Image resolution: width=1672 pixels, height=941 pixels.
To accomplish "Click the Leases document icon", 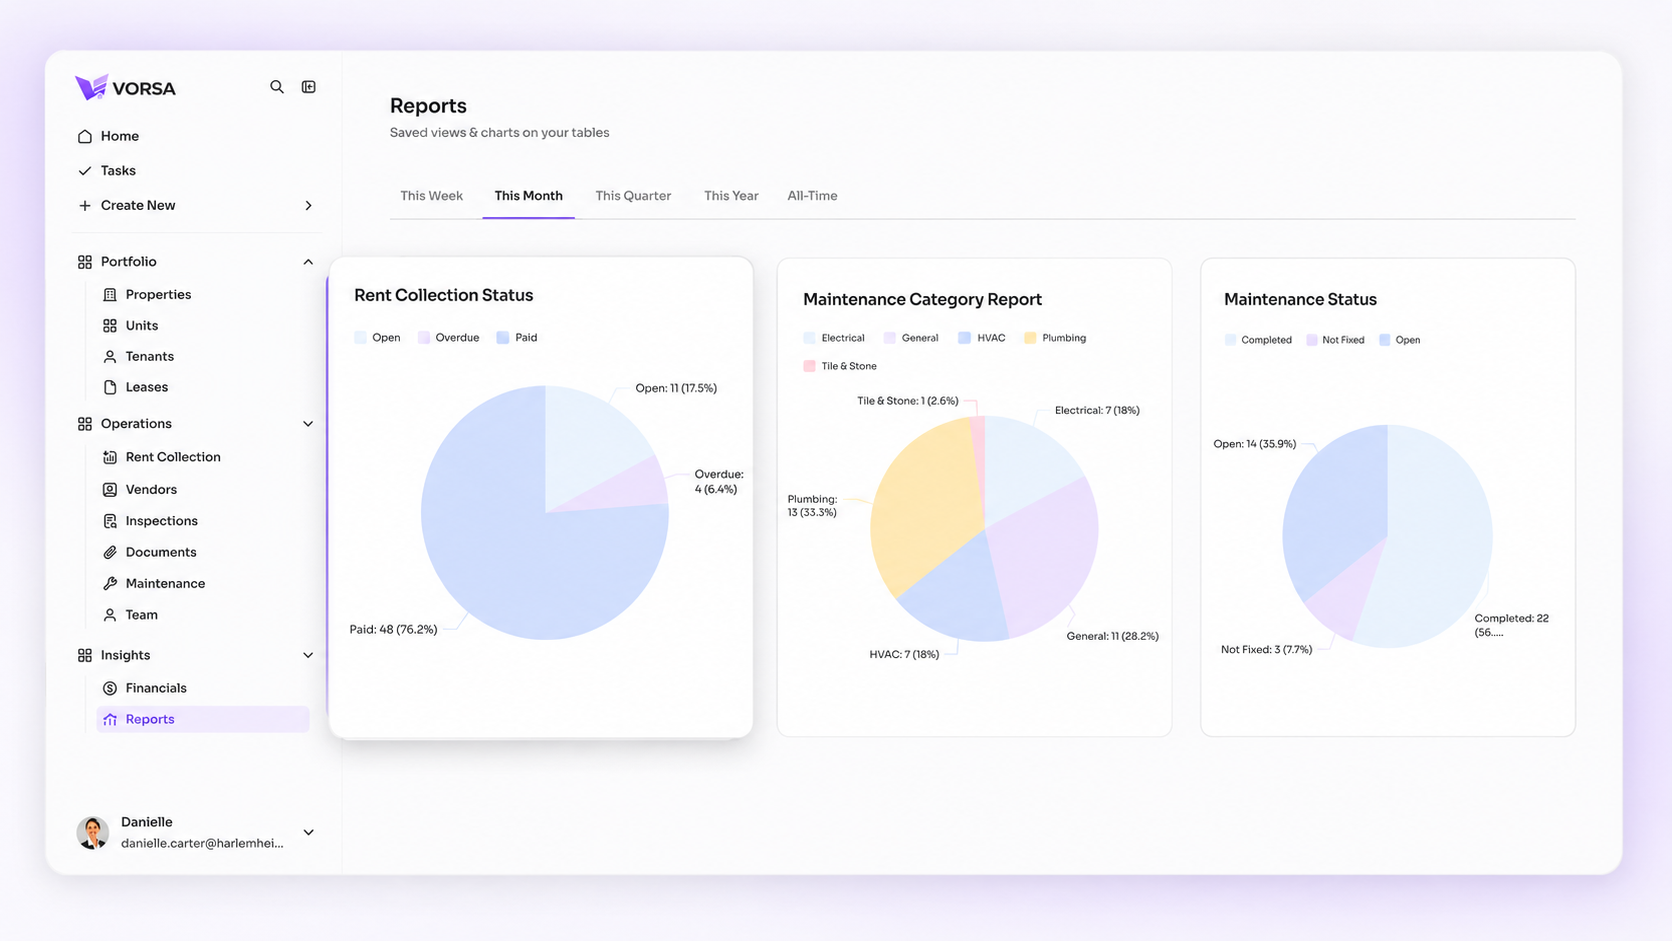I will click(x=110, y=387).
